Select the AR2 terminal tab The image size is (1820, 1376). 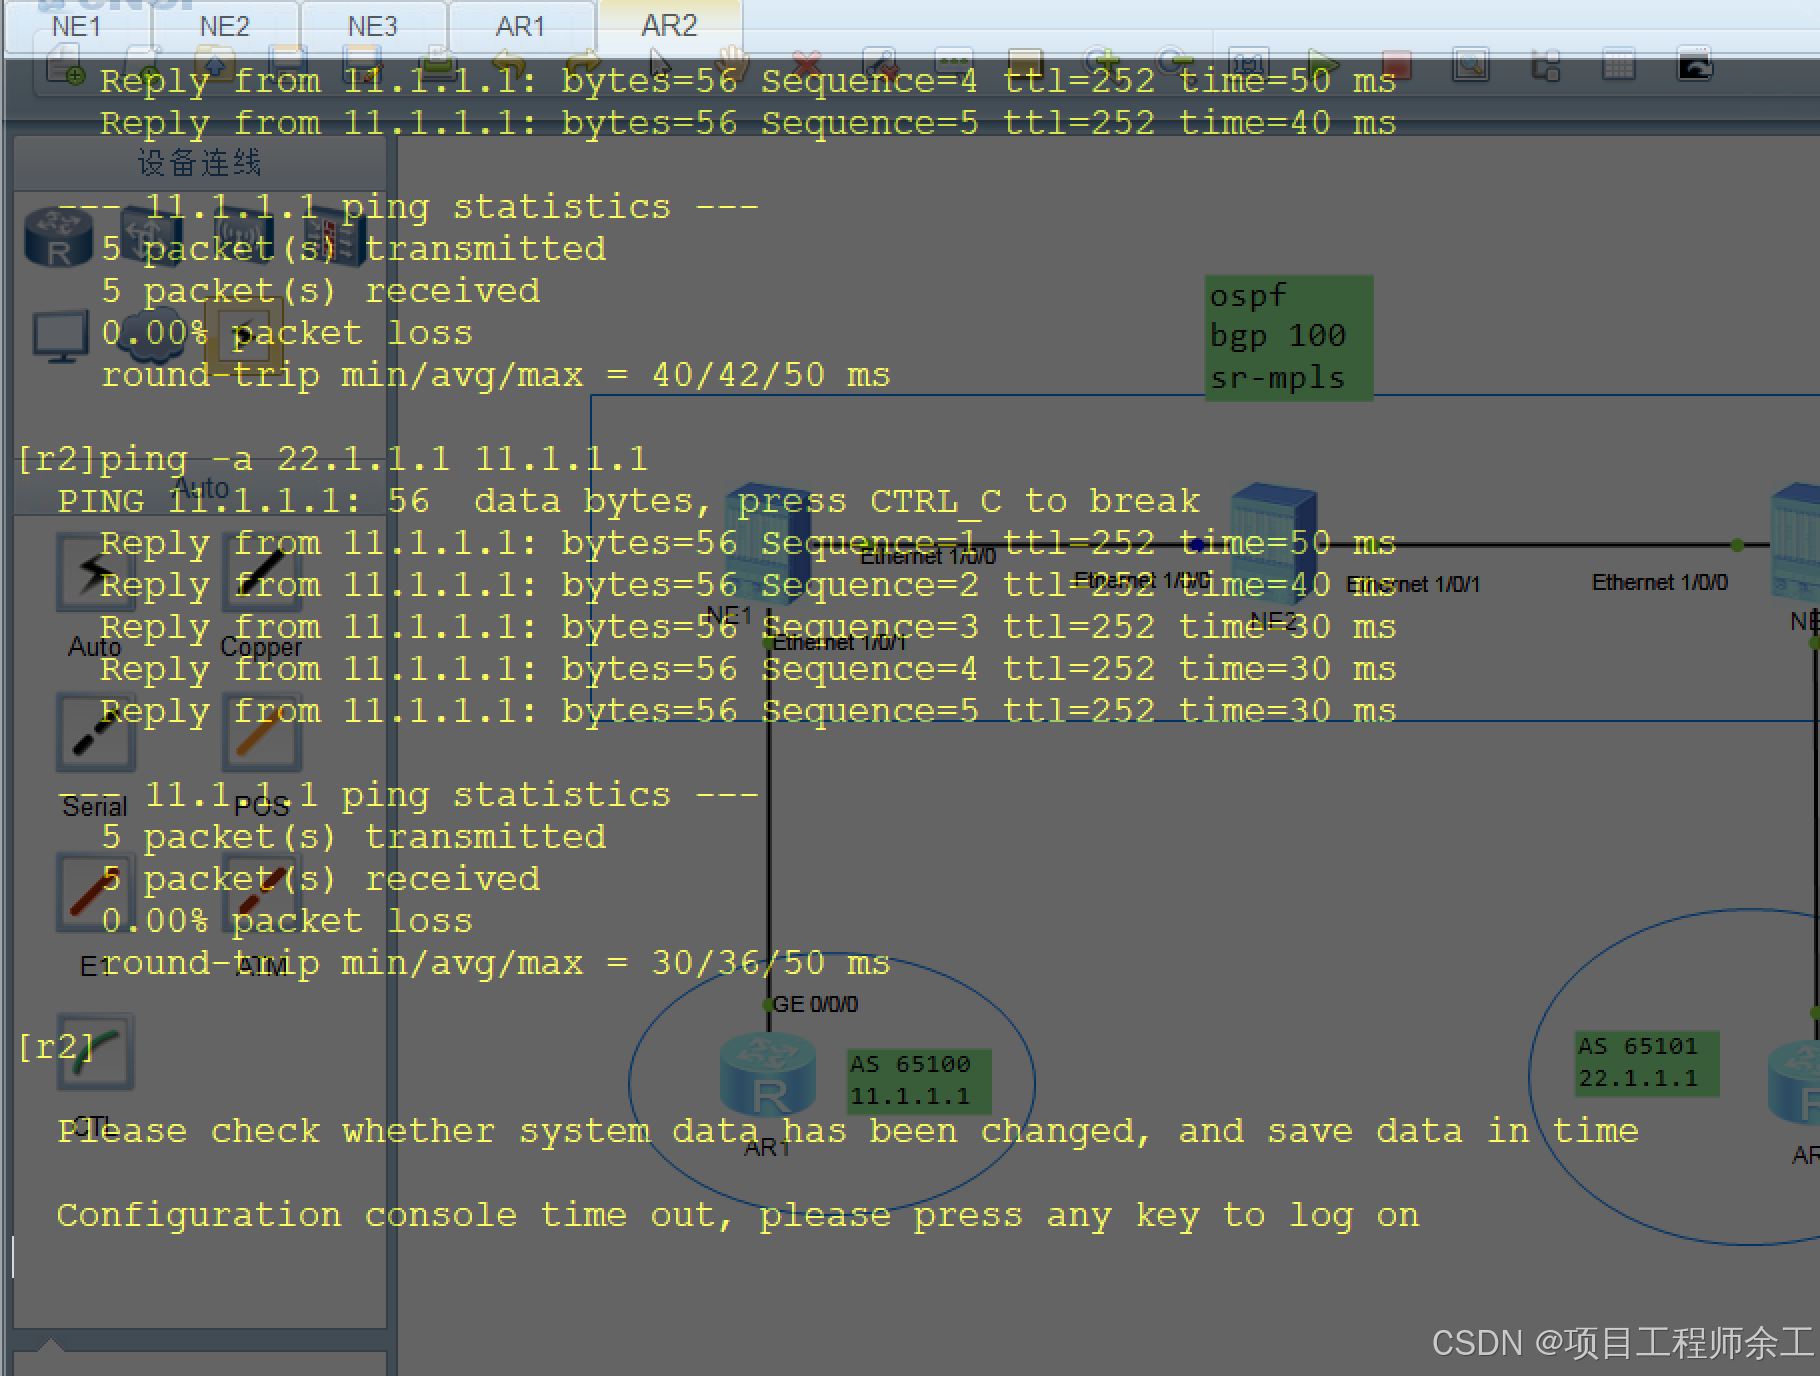(x=670, y=26)
